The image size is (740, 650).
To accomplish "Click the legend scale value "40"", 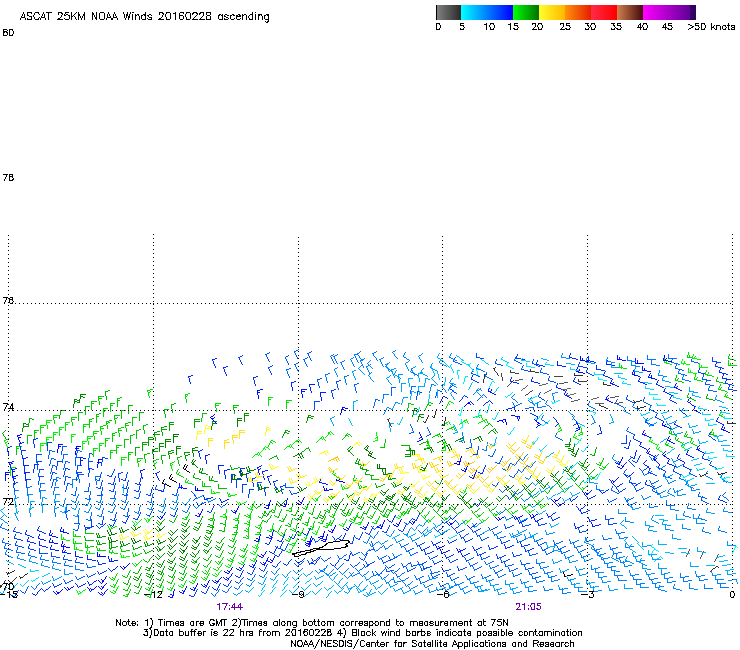I will click(642, 27).
